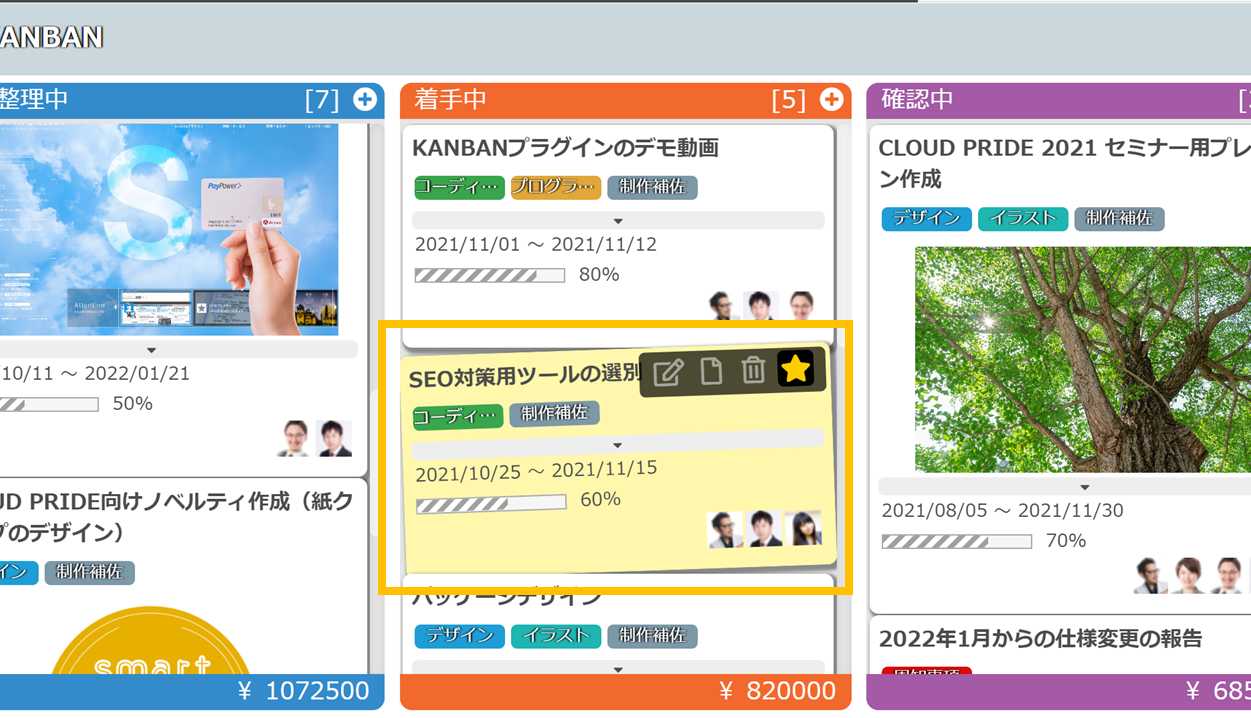
Task: Expand details of the SEO対策用ツールの選別 card
Action: pos(618,445)
